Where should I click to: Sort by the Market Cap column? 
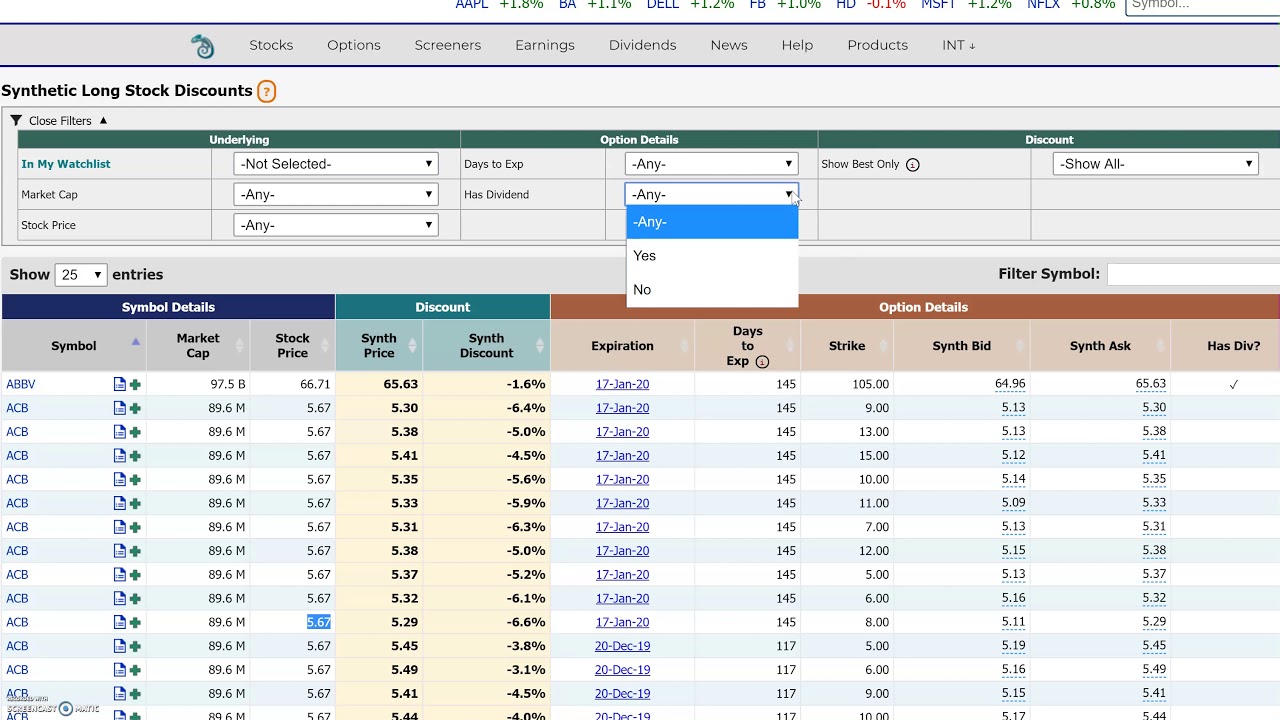click(198, 346)
